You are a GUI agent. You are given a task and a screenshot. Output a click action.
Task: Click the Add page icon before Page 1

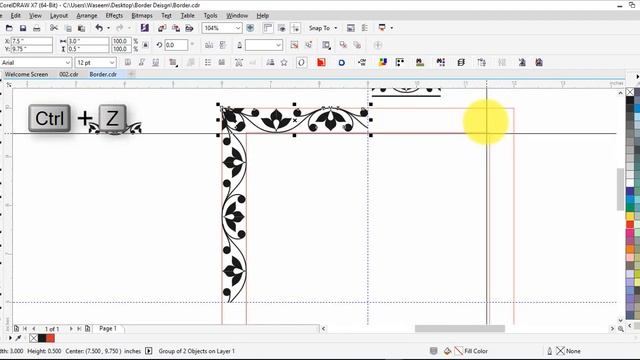point(87,329)
